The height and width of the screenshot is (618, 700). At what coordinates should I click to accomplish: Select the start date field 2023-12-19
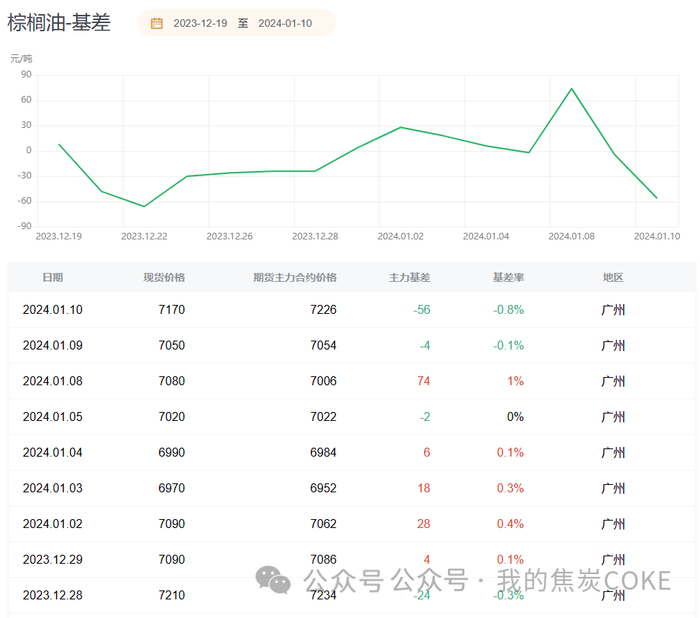click(x=198, y=23)
